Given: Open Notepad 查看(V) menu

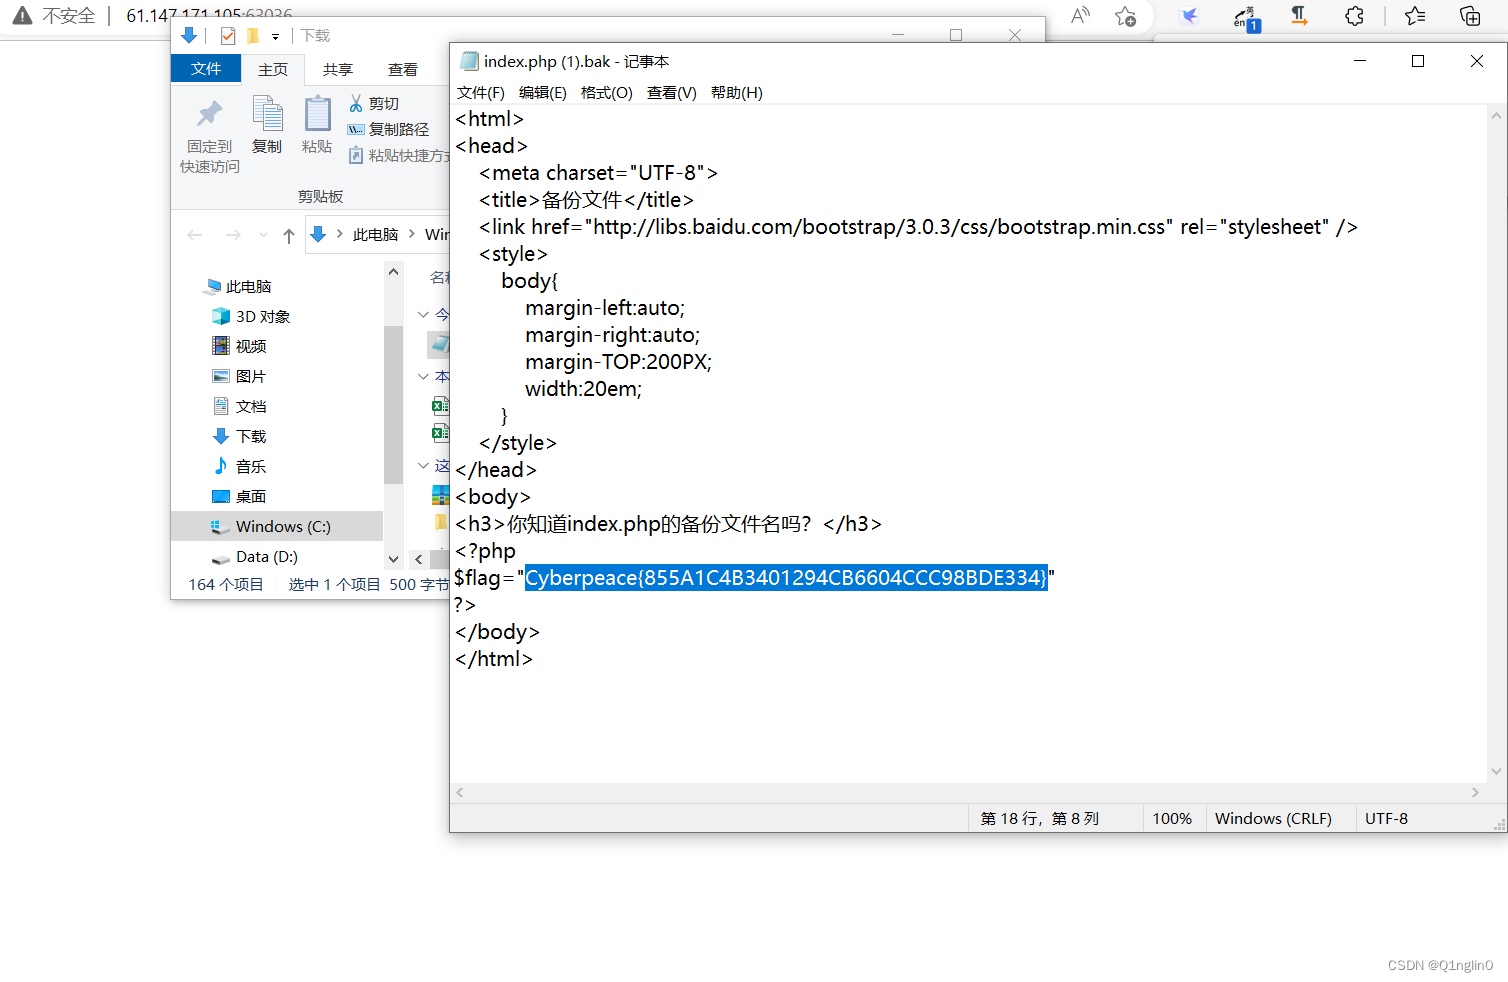Looking at the screenshot, I should (672, 92).
